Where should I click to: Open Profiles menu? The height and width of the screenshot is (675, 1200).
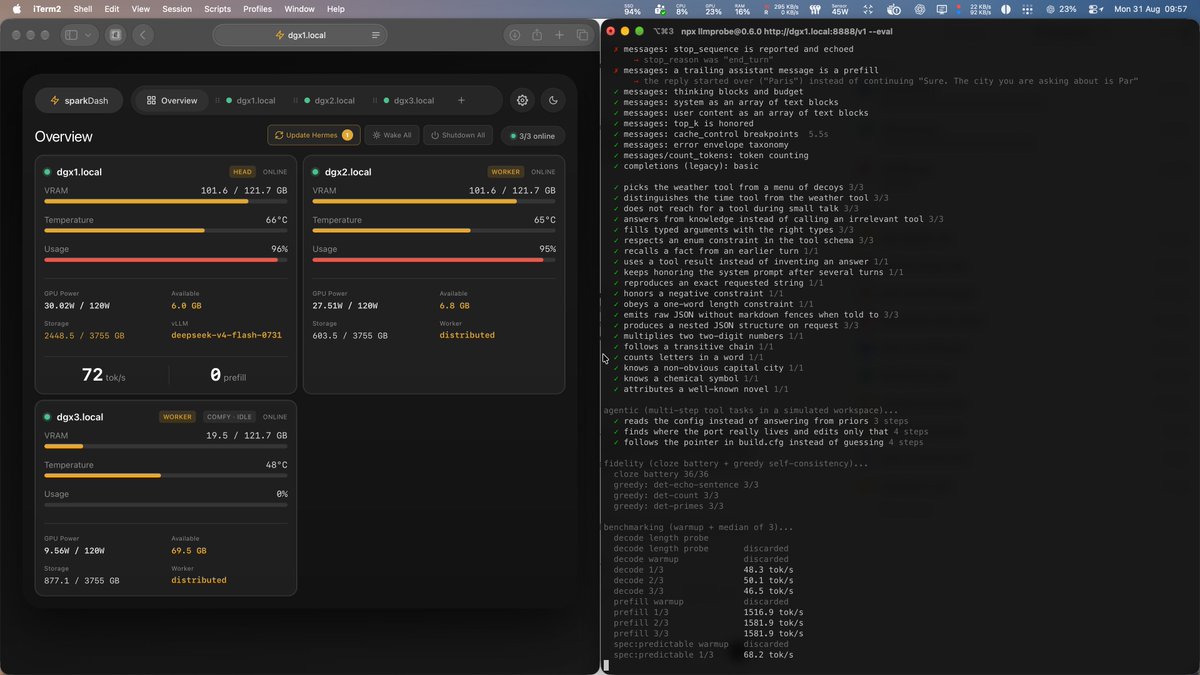257,9
